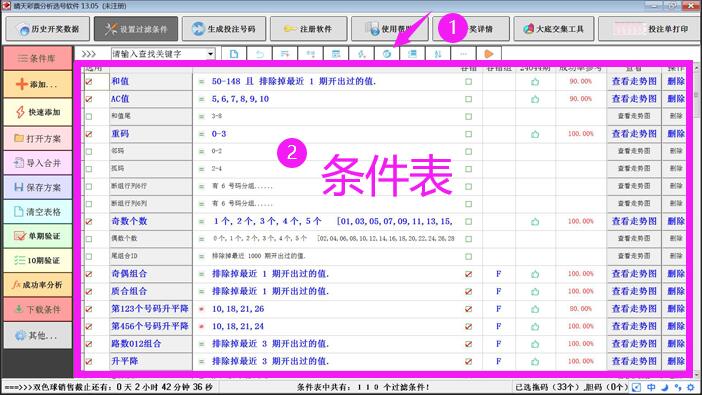Click the thumbs-up icon in 和值 row
The image size is (702, 395).
[x=535, y=82]
